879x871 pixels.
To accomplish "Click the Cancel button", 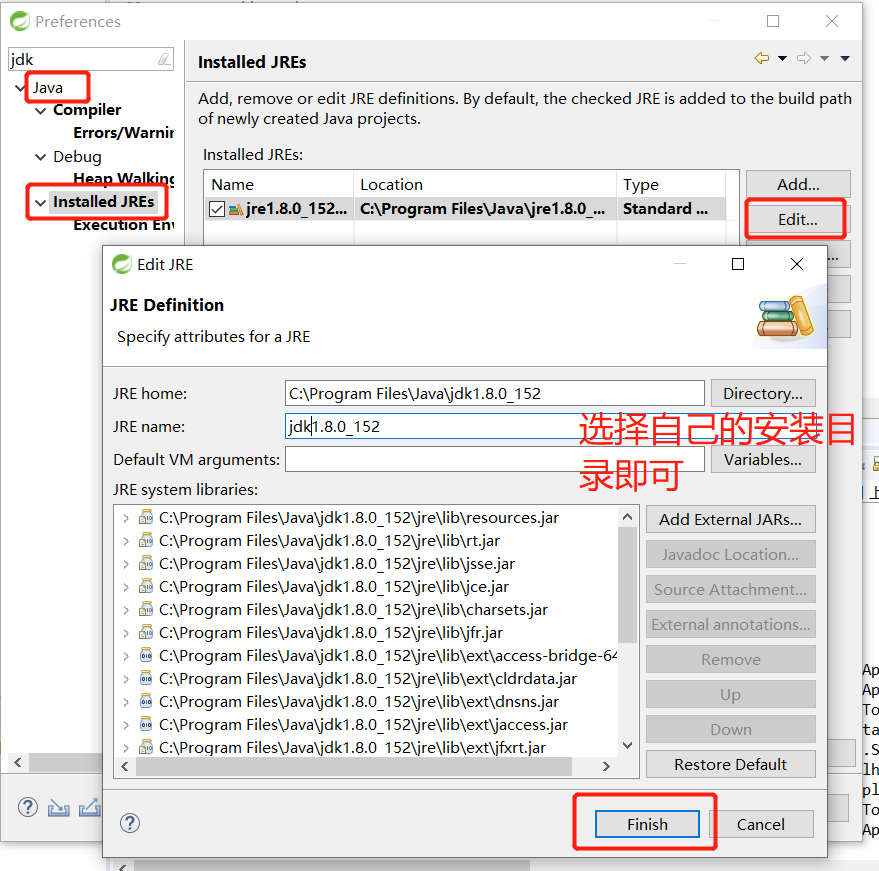I will (761, 824).
